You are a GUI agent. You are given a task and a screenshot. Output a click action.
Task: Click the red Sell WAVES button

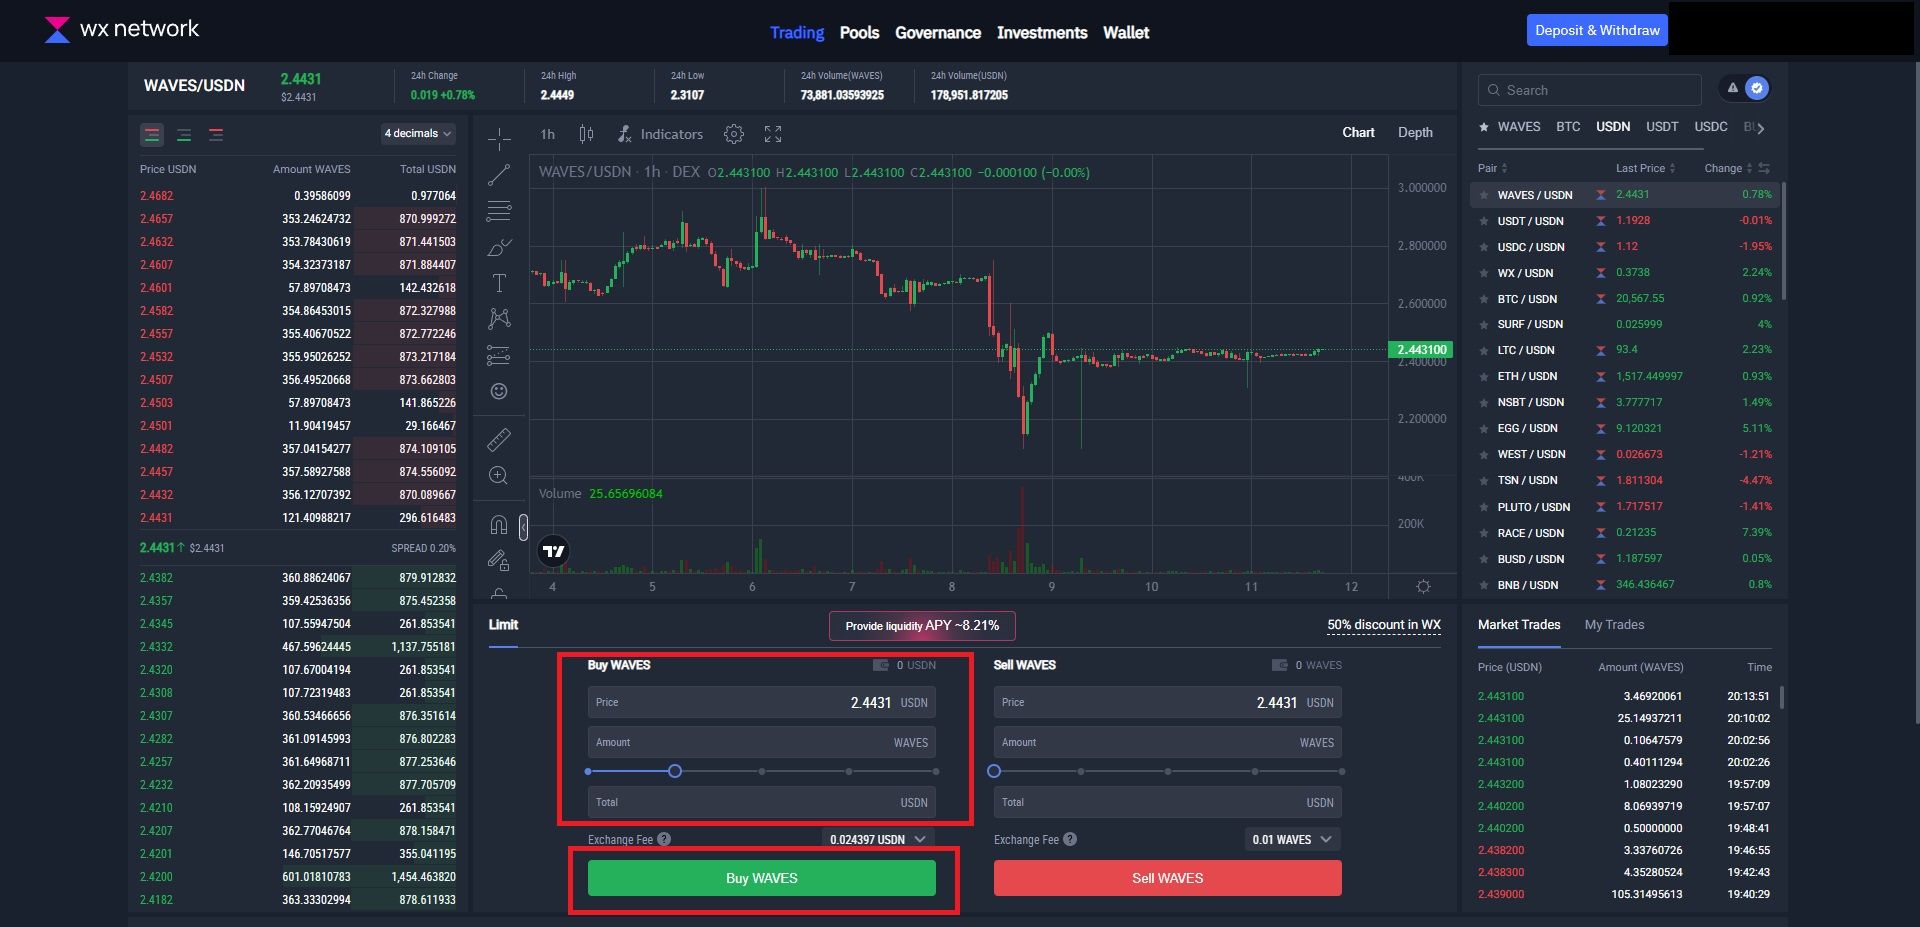1167,878
